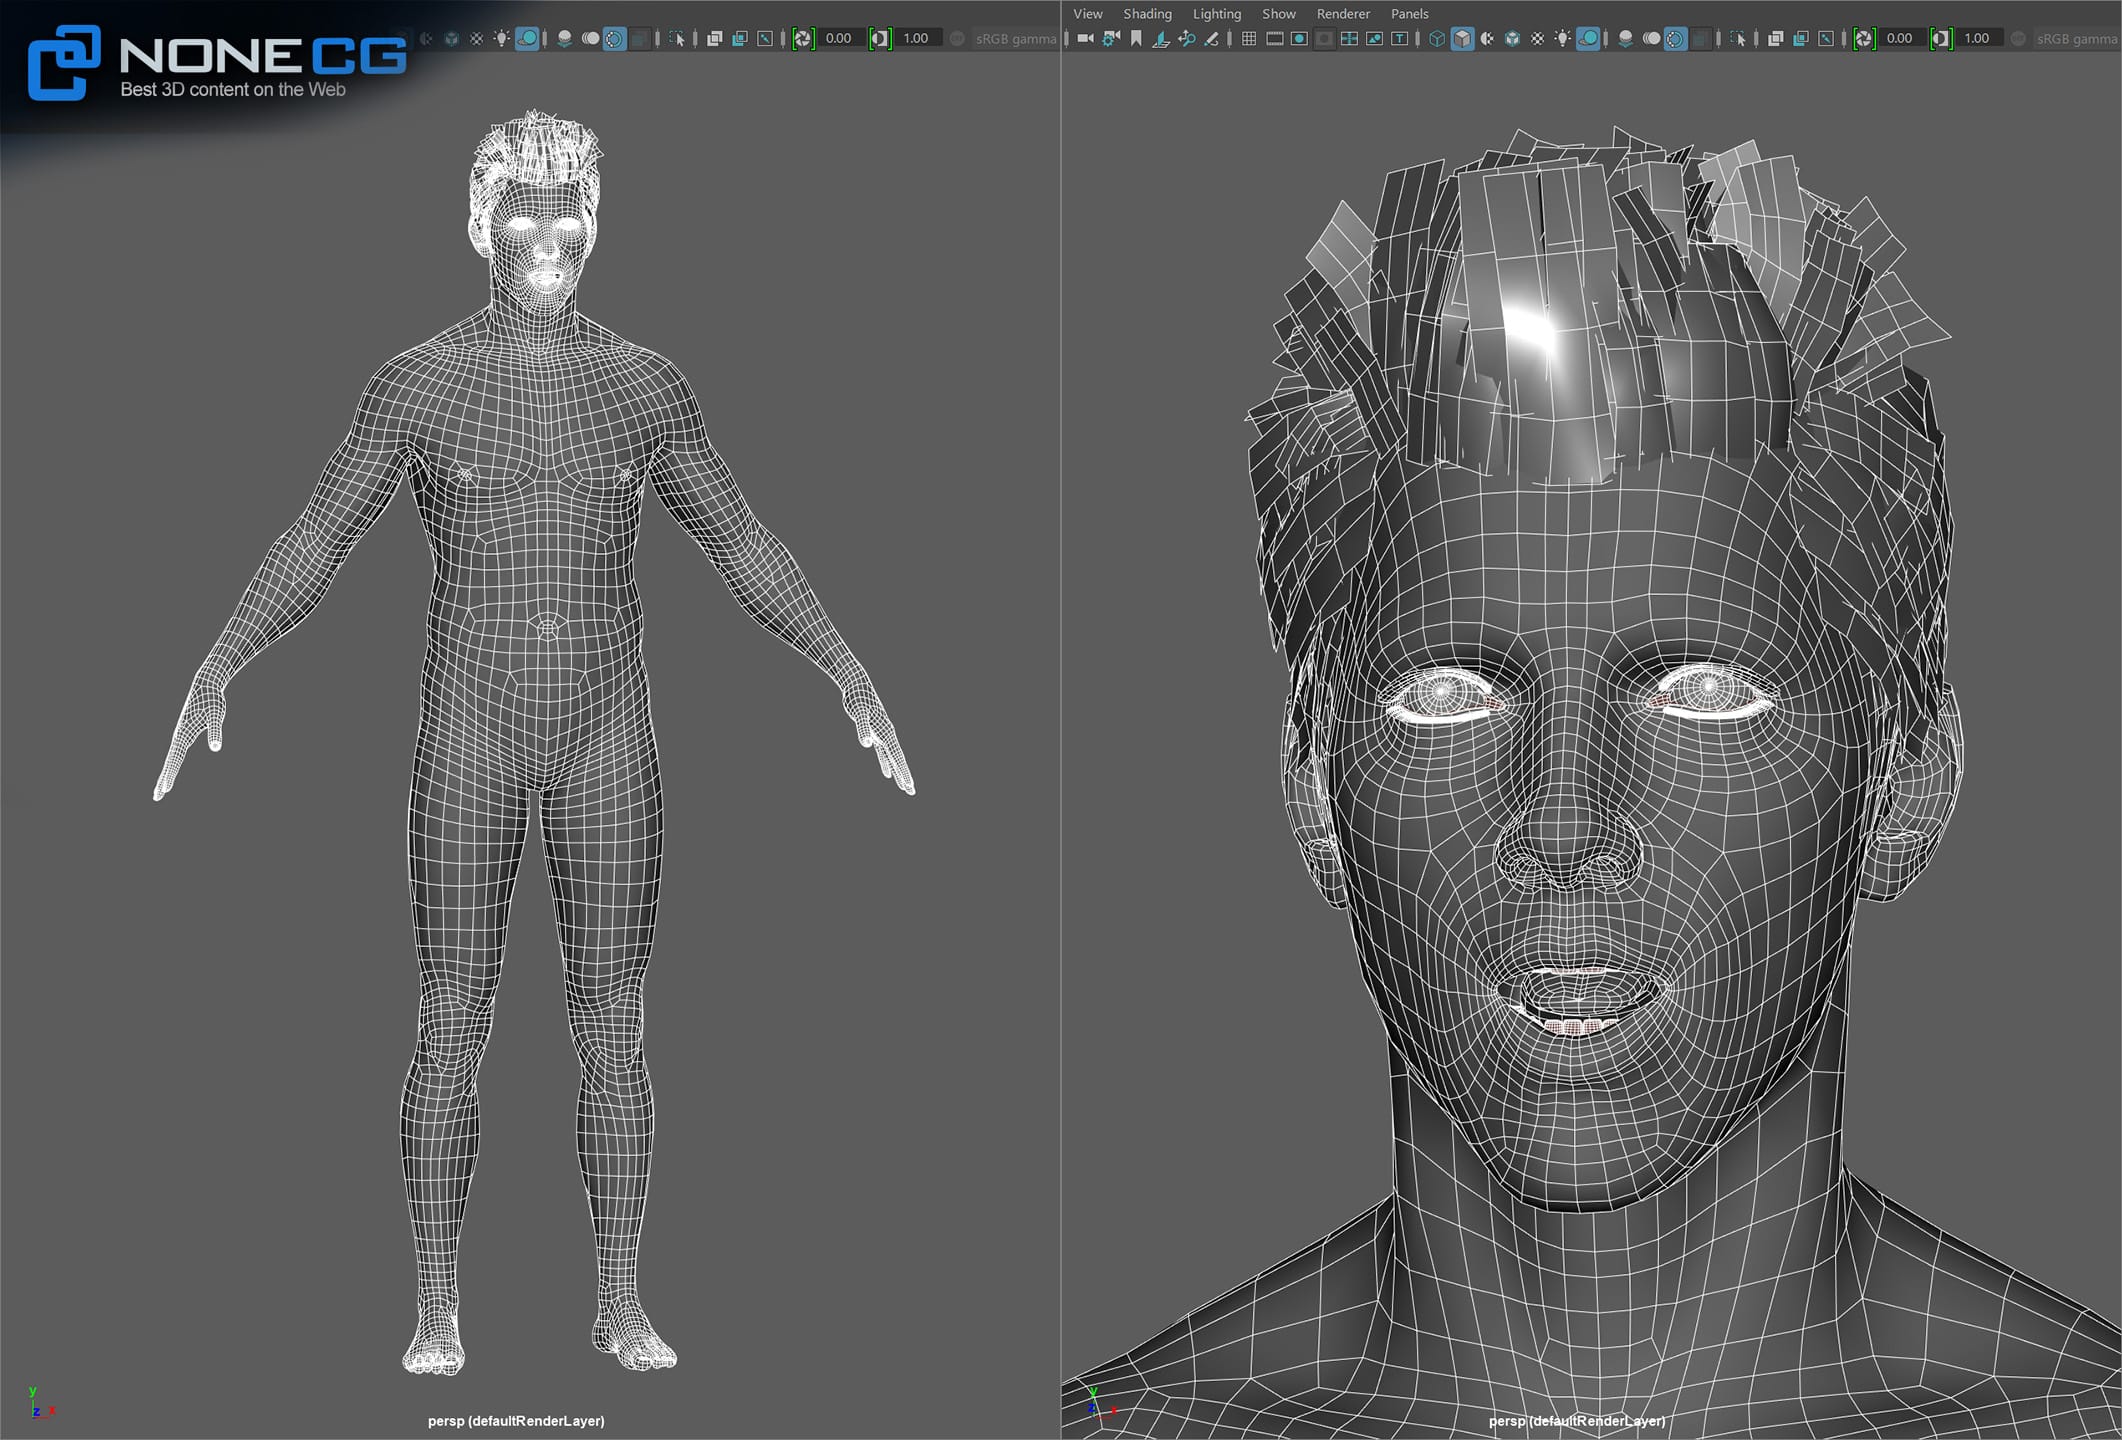Toggle smooth shade all cube in right panel

click(x=1462, y=38)
